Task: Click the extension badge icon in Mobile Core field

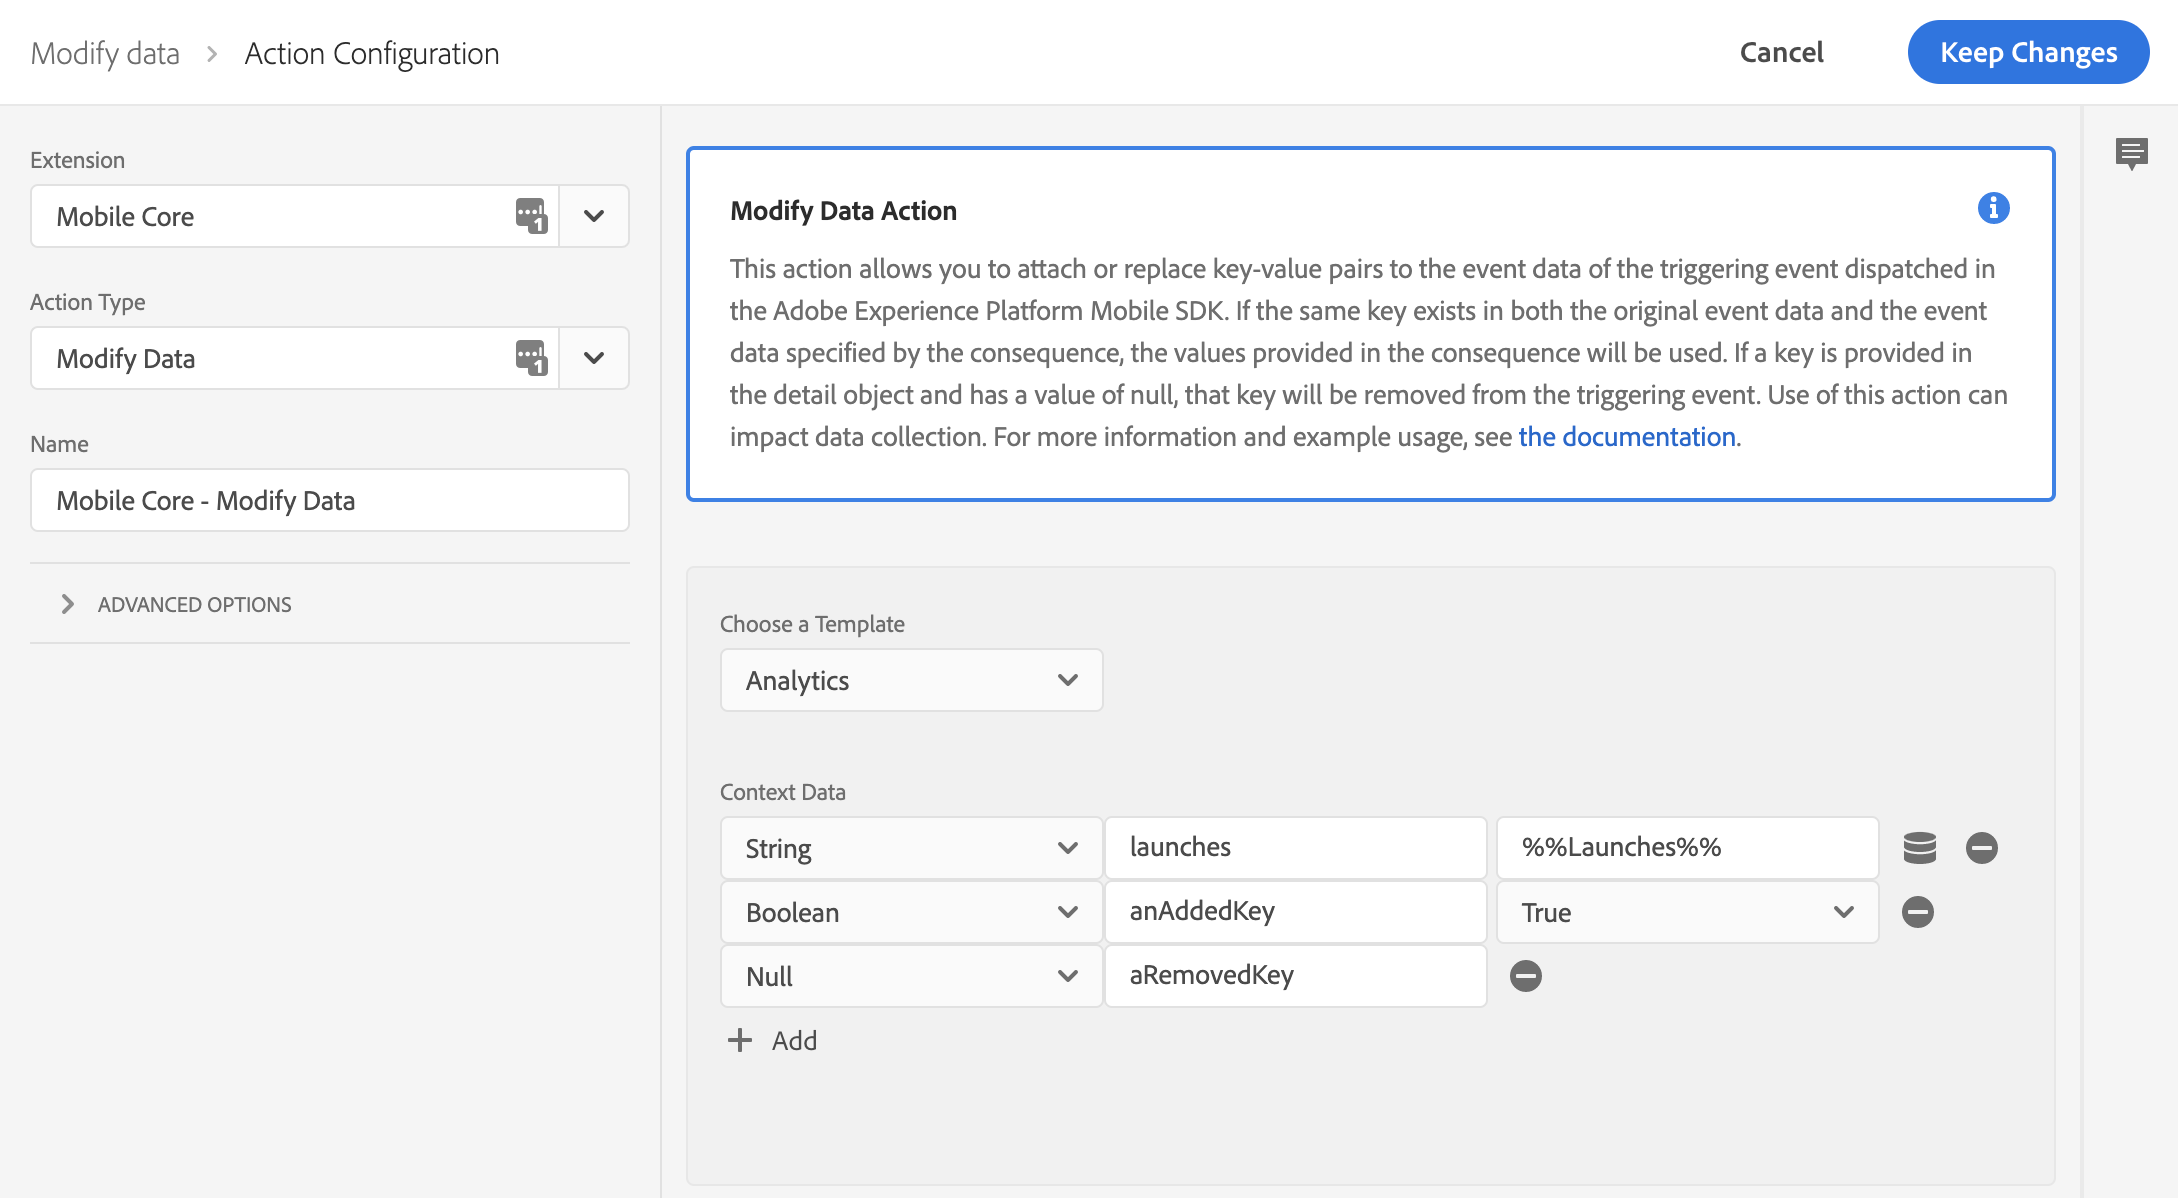Action: (x=531, y=216)
